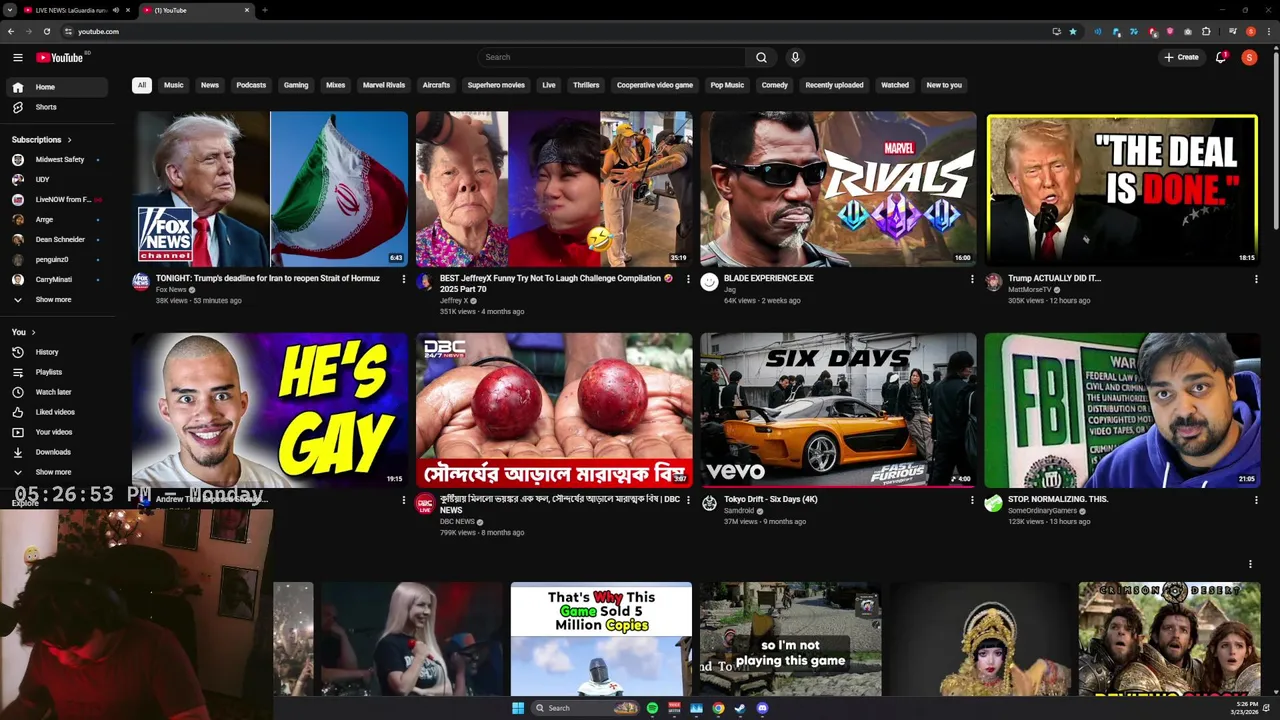Open DBC NEWS channel avatar

[425, 503]
